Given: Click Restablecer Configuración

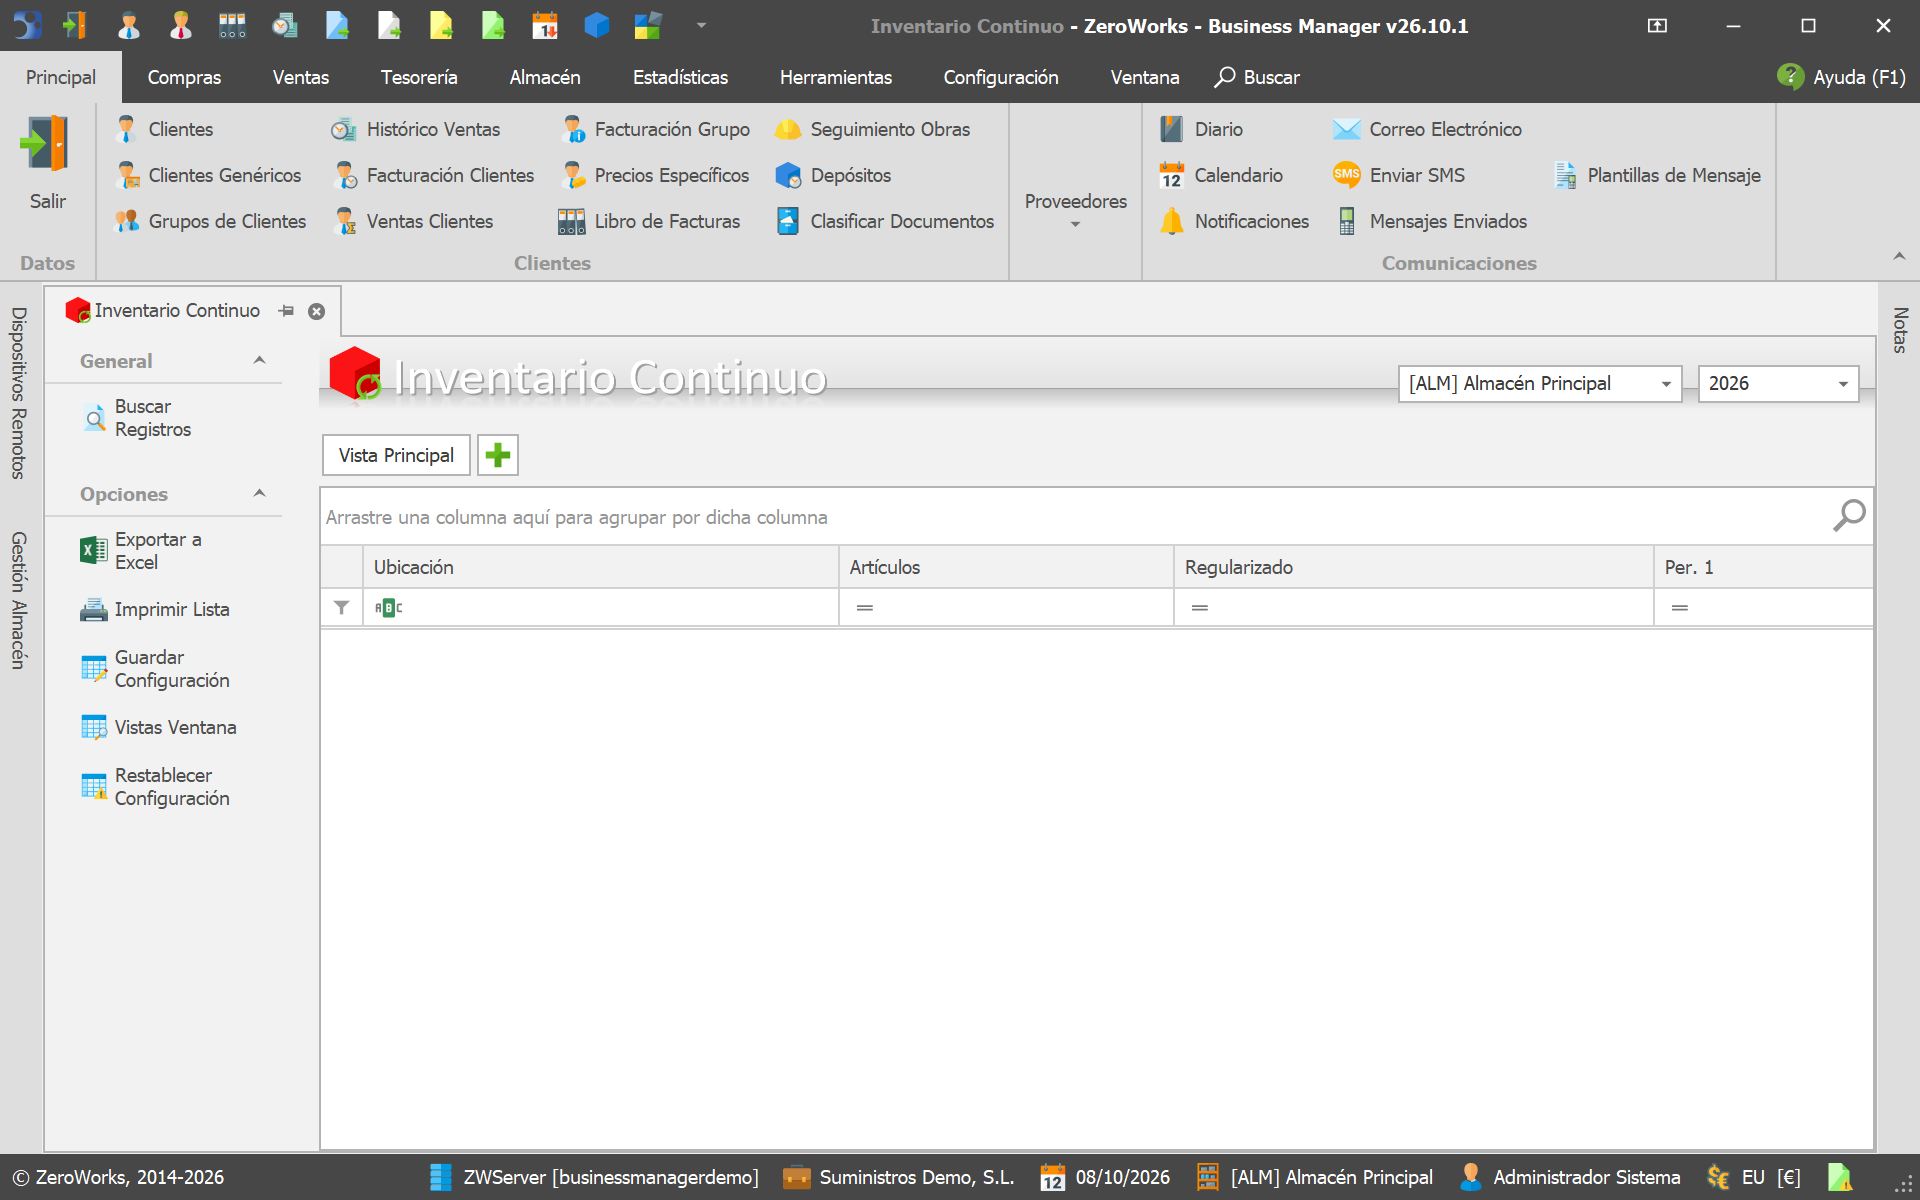Looking at the screenshot, I should coord(156,787).
